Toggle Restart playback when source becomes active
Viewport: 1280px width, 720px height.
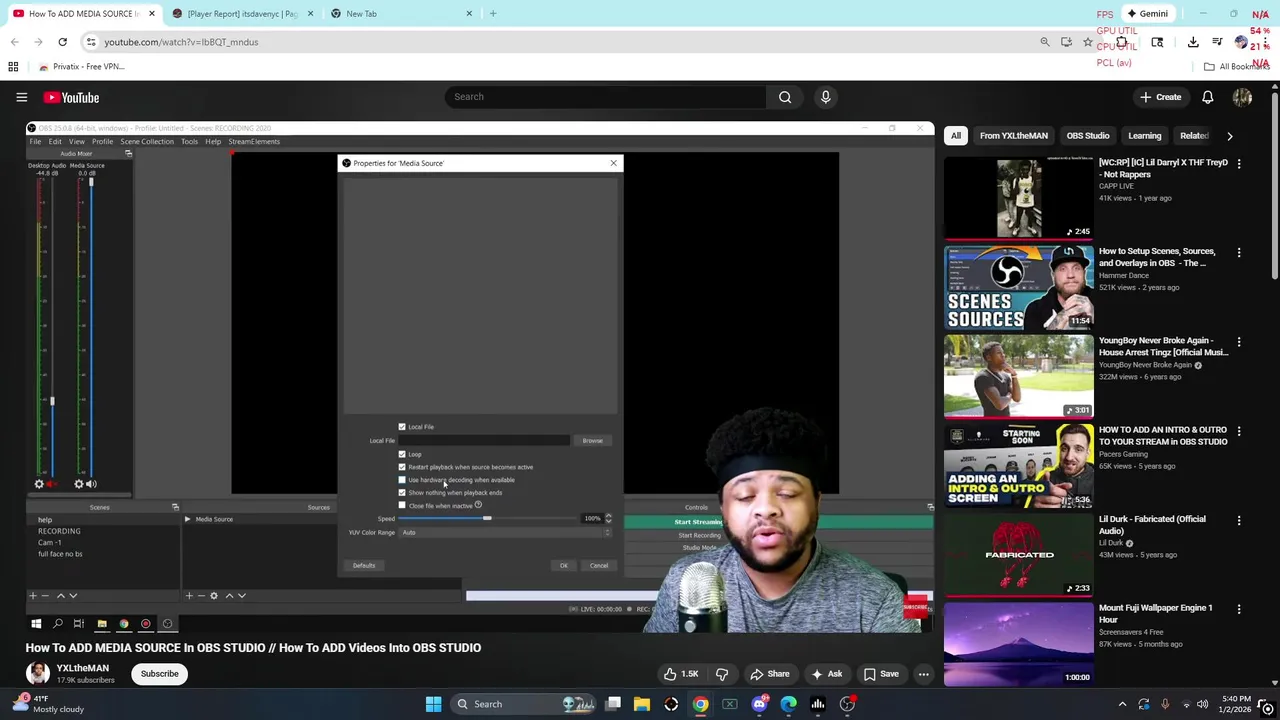pyautogui.click(x=402, y=467)
